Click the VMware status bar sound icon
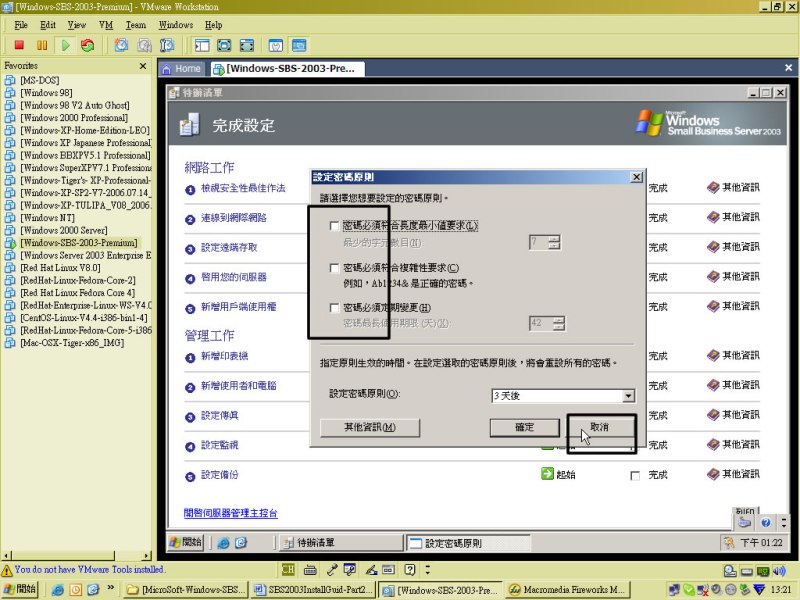This screenshot has width=800, height=600. point(779,571)
